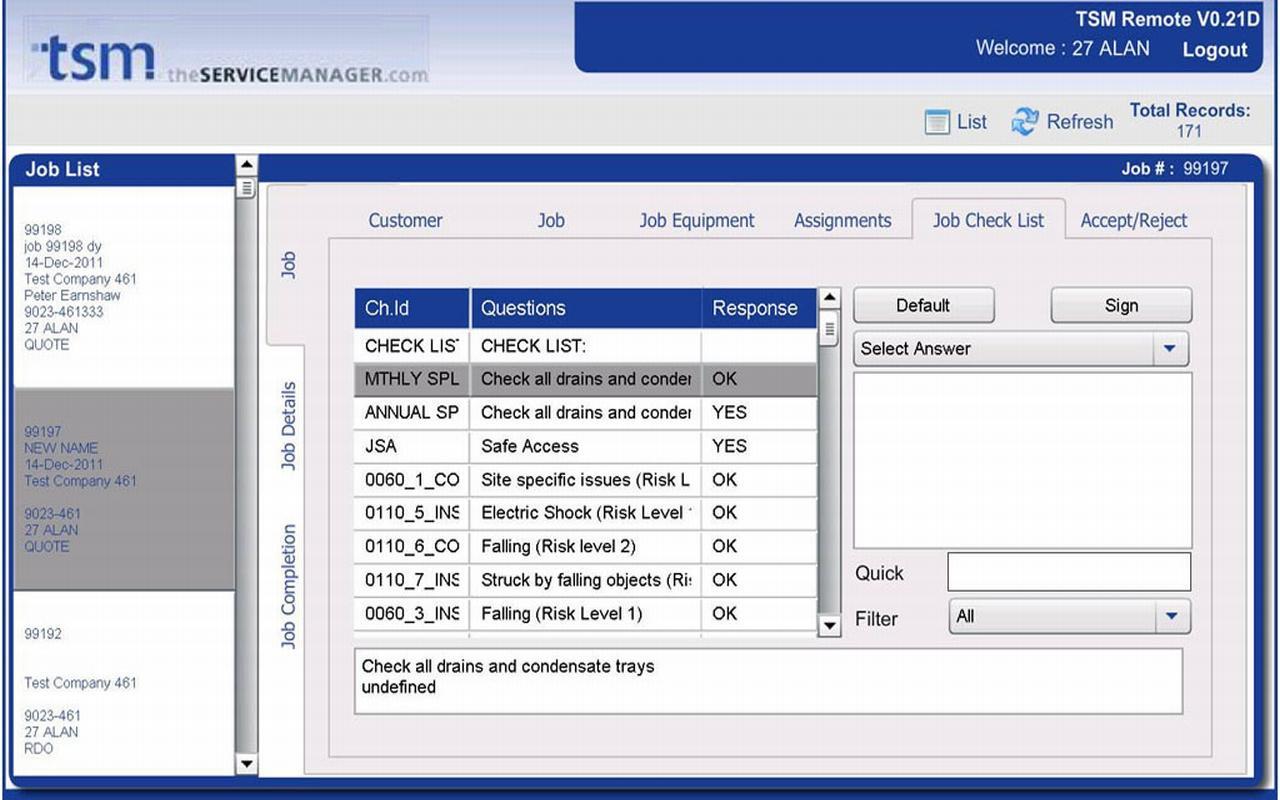Viewport: 1280px width, 800px height.
Task: Select the Job Completion vertical tab
Action: pos(288,587)
